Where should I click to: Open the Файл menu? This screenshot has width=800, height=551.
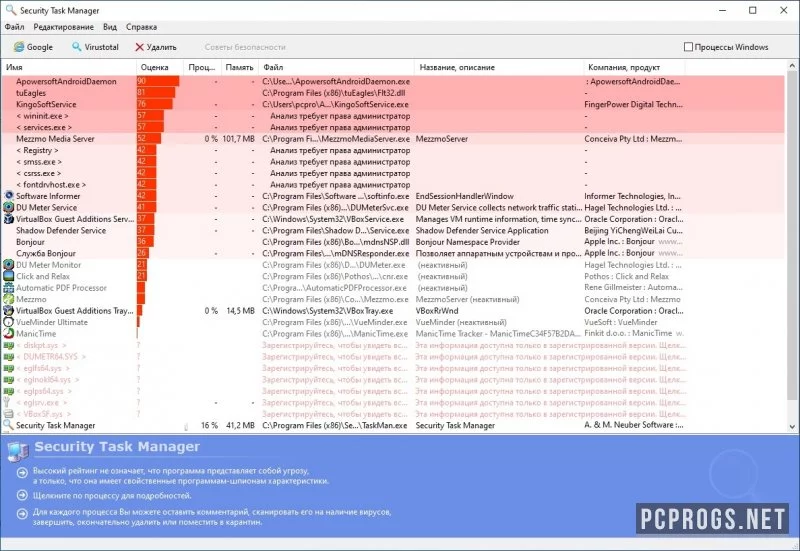pyautogui.click(x=14, y=27)
